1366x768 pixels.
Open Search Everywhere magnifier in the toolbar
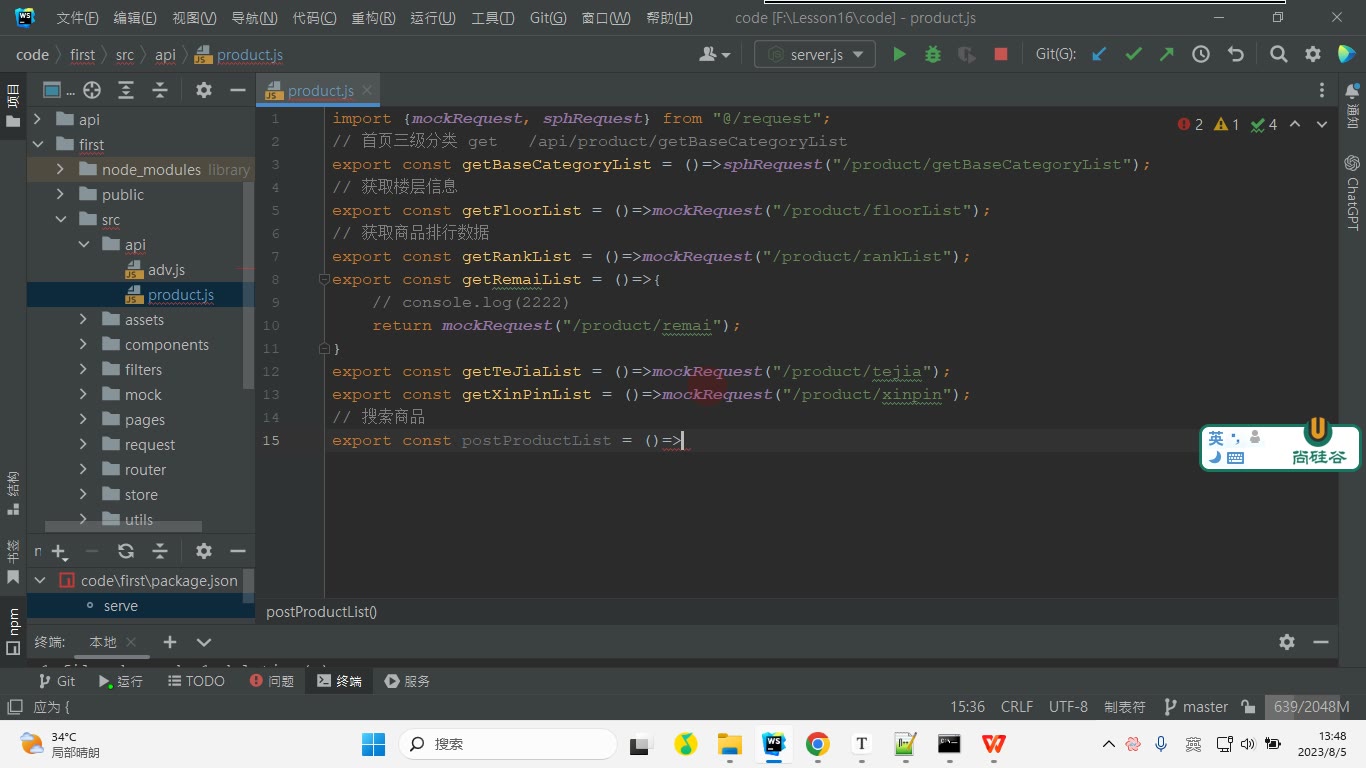(1279, 55)
